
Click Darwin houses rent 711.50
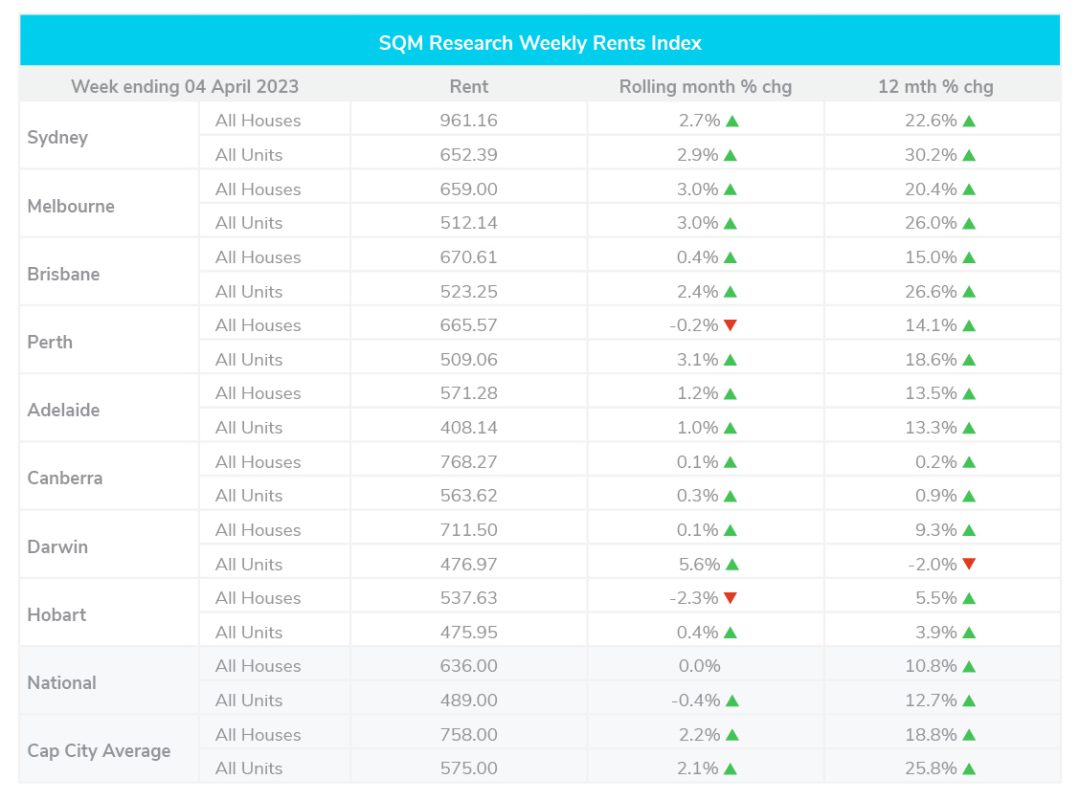click(x=468, y=530)
